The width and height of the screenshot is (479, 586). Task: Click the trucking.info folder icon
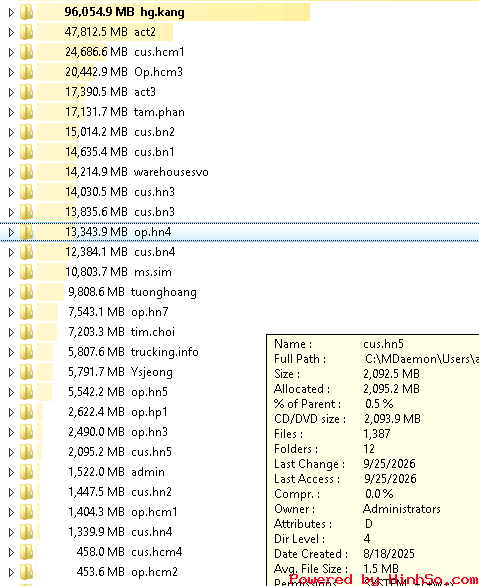point(27,352)
